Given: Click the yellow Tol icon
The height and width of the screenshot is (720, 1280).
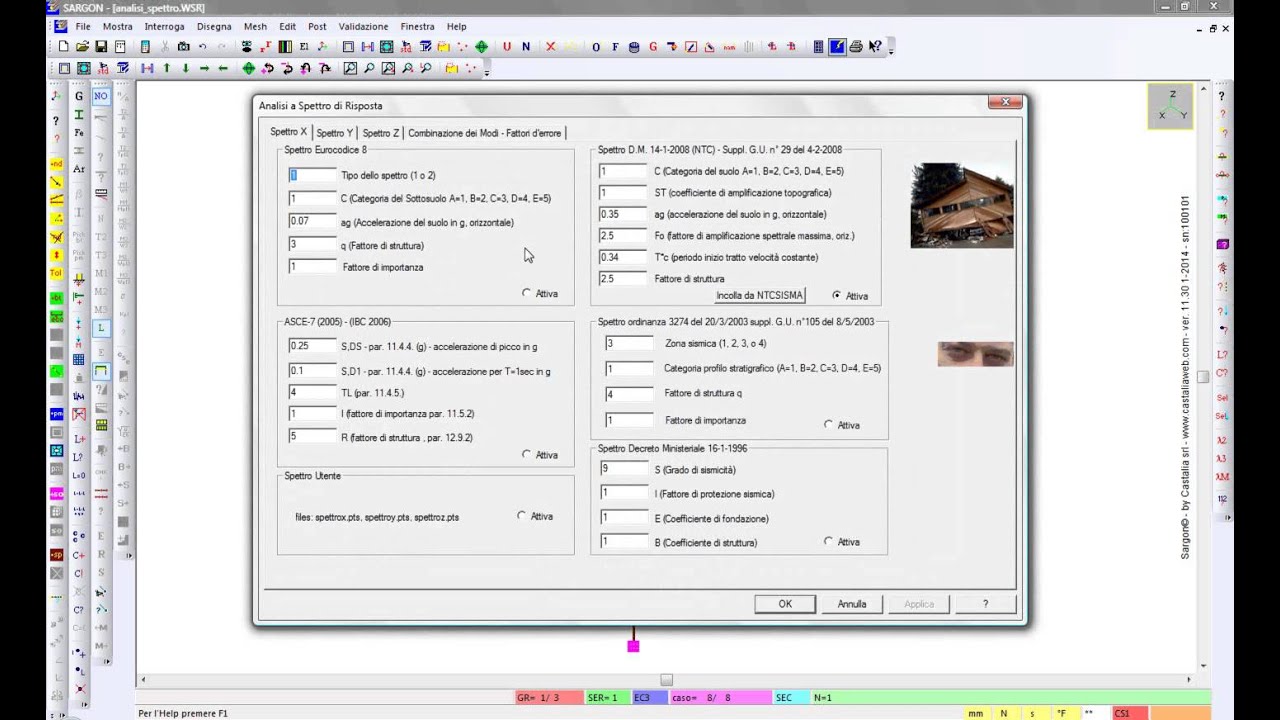Looking at the screenshot, I should click(x=56, y=272).
